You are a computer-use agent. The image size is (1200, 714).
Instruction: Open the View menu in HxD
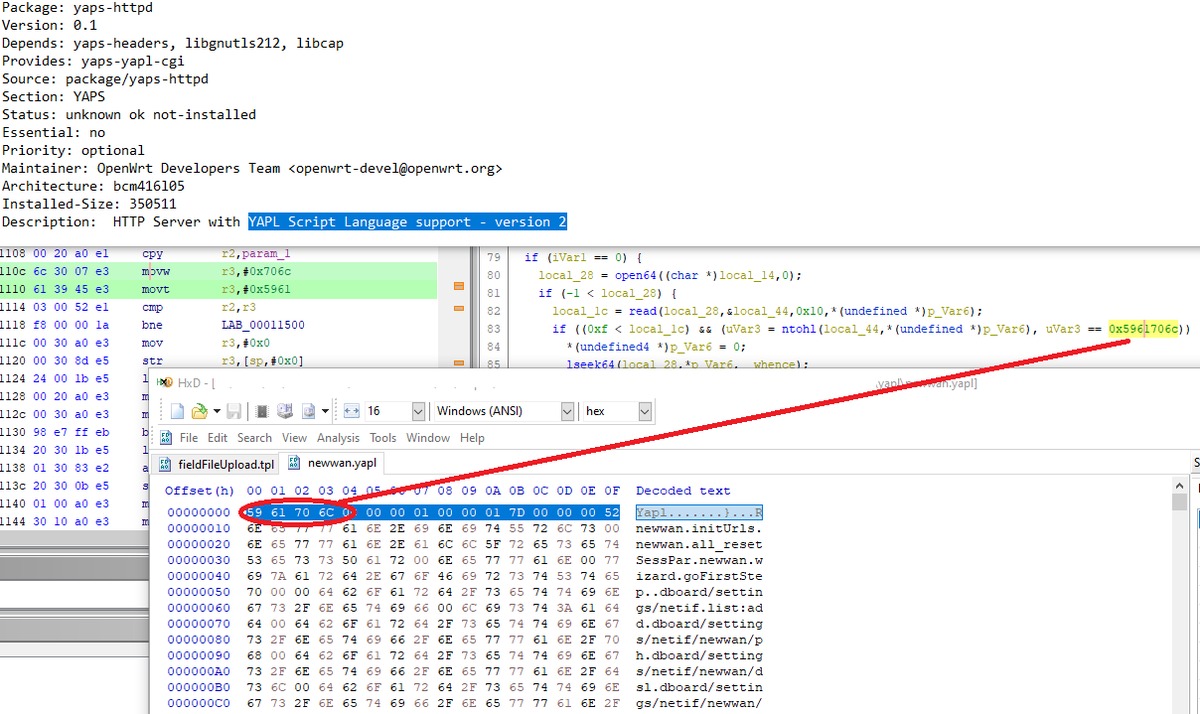tap(294, 438)
